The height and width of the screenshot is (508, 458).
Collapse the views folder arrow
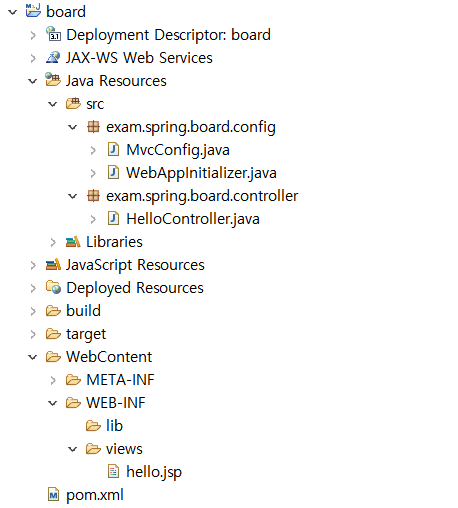pos(73,449)
